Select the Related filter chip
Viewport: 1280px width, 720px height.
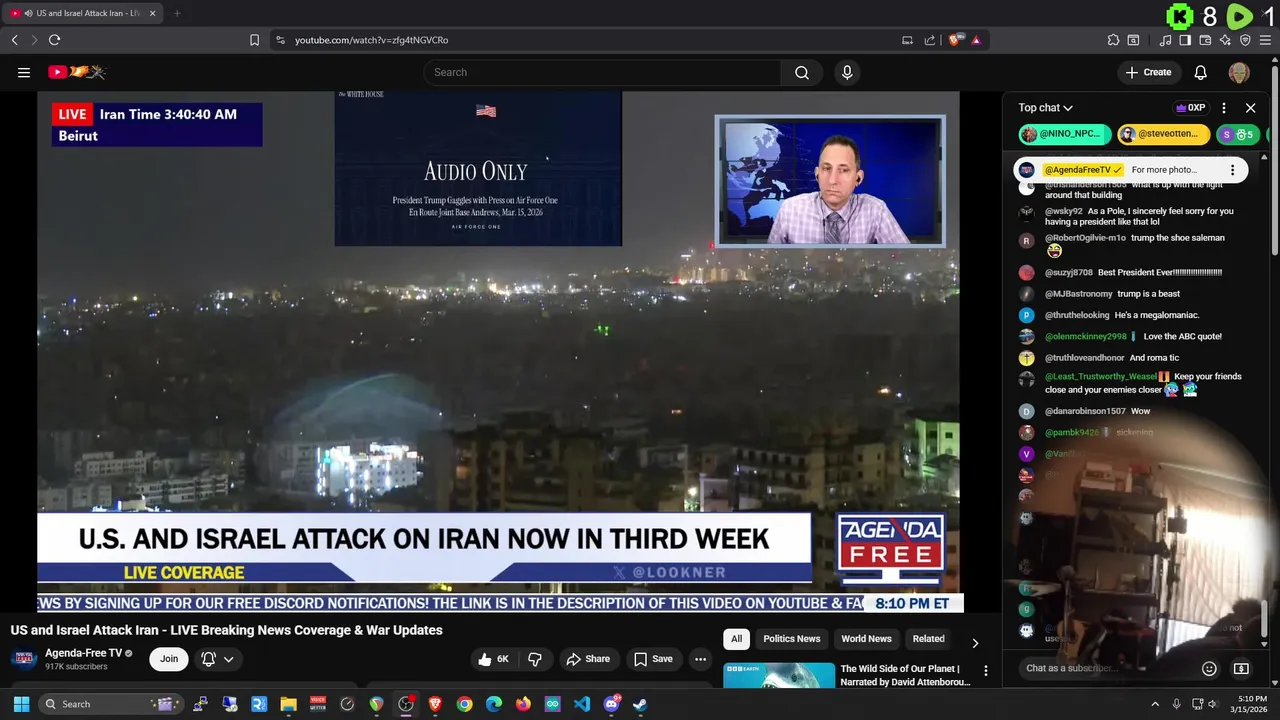[928, 639]
